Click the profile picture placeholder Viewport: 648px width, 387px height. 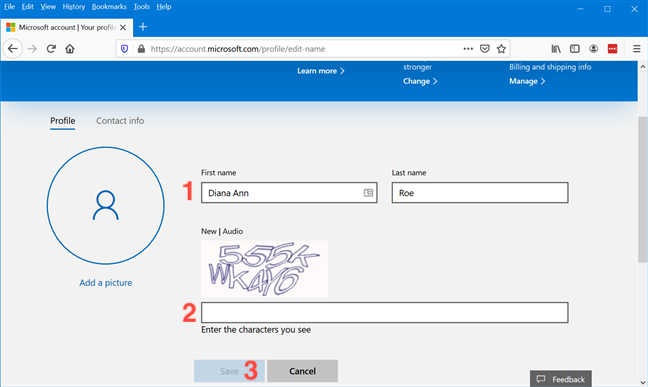click(105, 205)
